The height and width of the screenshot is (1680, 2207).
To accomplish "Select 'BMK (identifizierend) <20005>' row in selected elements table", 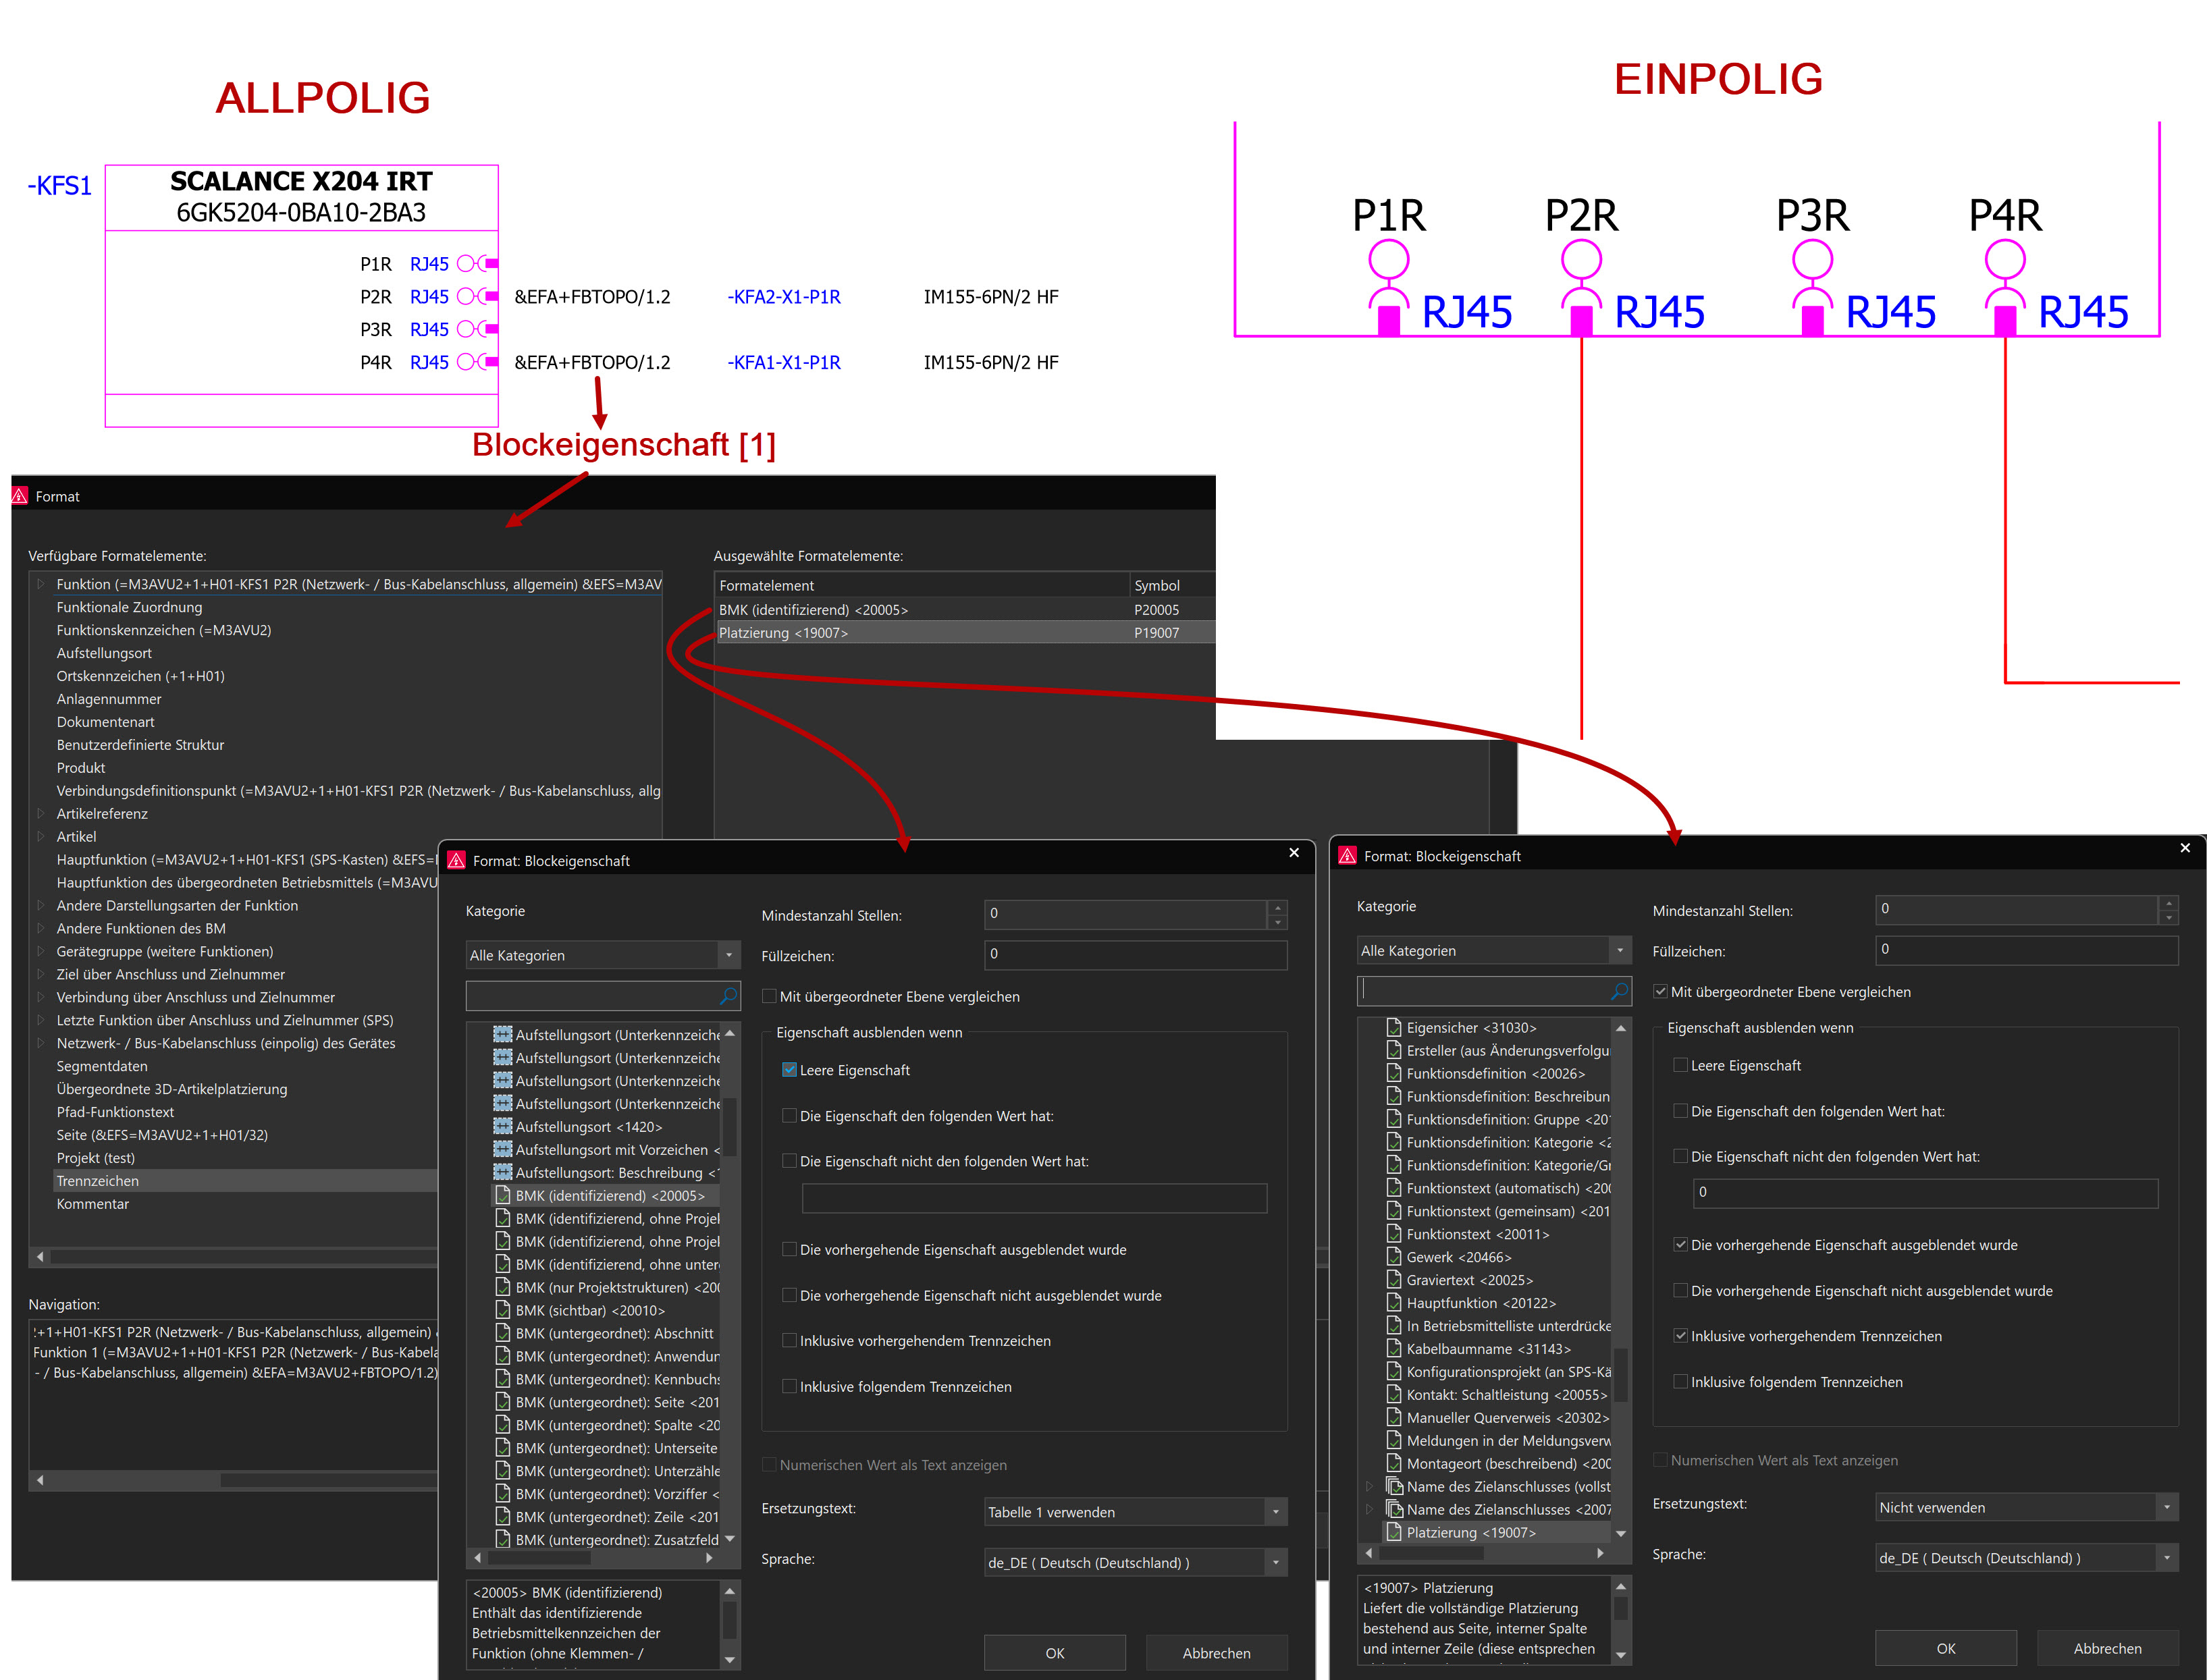I will click(x=965, y=610).
